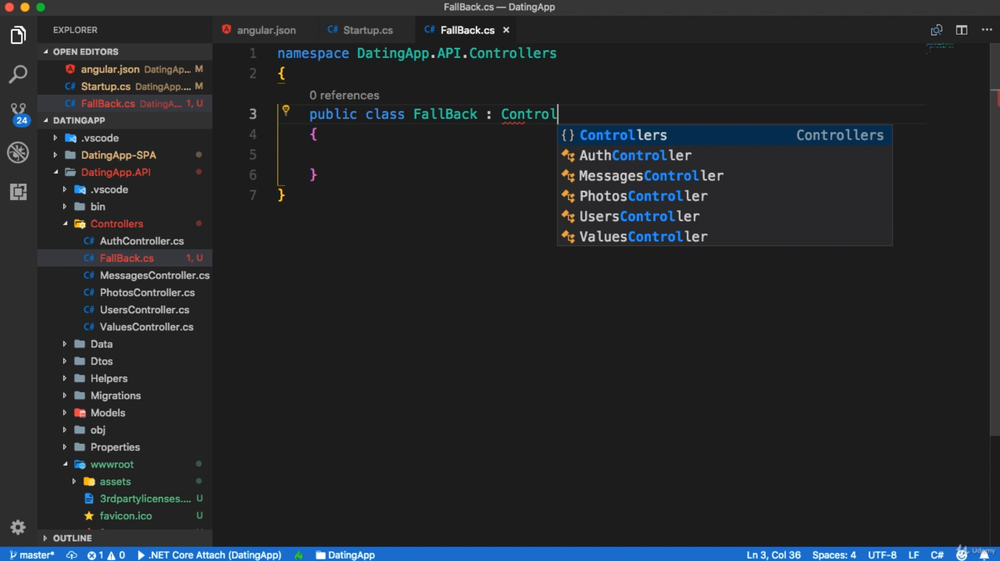Open the Explorer view in activity bar
This screenshot has width=1000, height=561.
[18, 35]
